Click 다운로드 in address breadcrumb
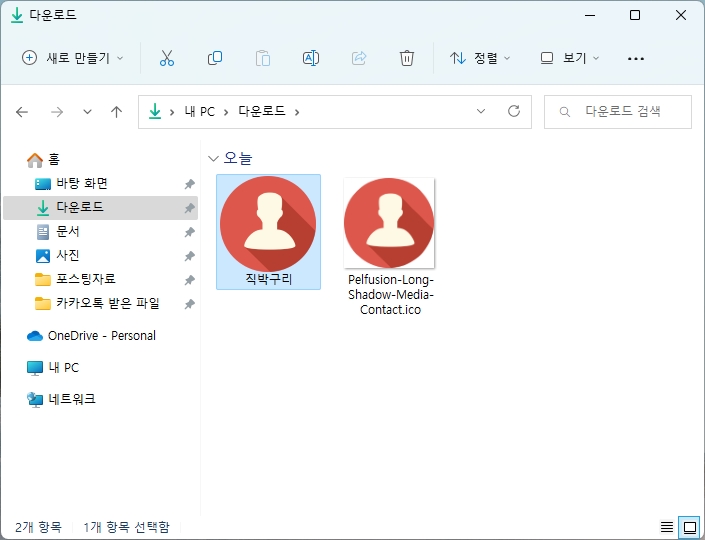Screen dimensions: 705x540 [x=262, y=111]
